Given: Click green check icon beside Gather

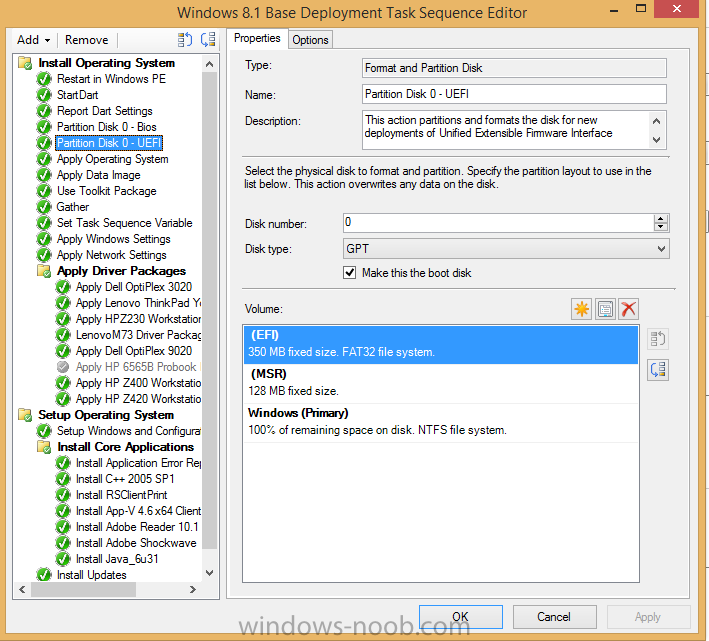Looking at the screenshot, I should (x=44, y=207).
